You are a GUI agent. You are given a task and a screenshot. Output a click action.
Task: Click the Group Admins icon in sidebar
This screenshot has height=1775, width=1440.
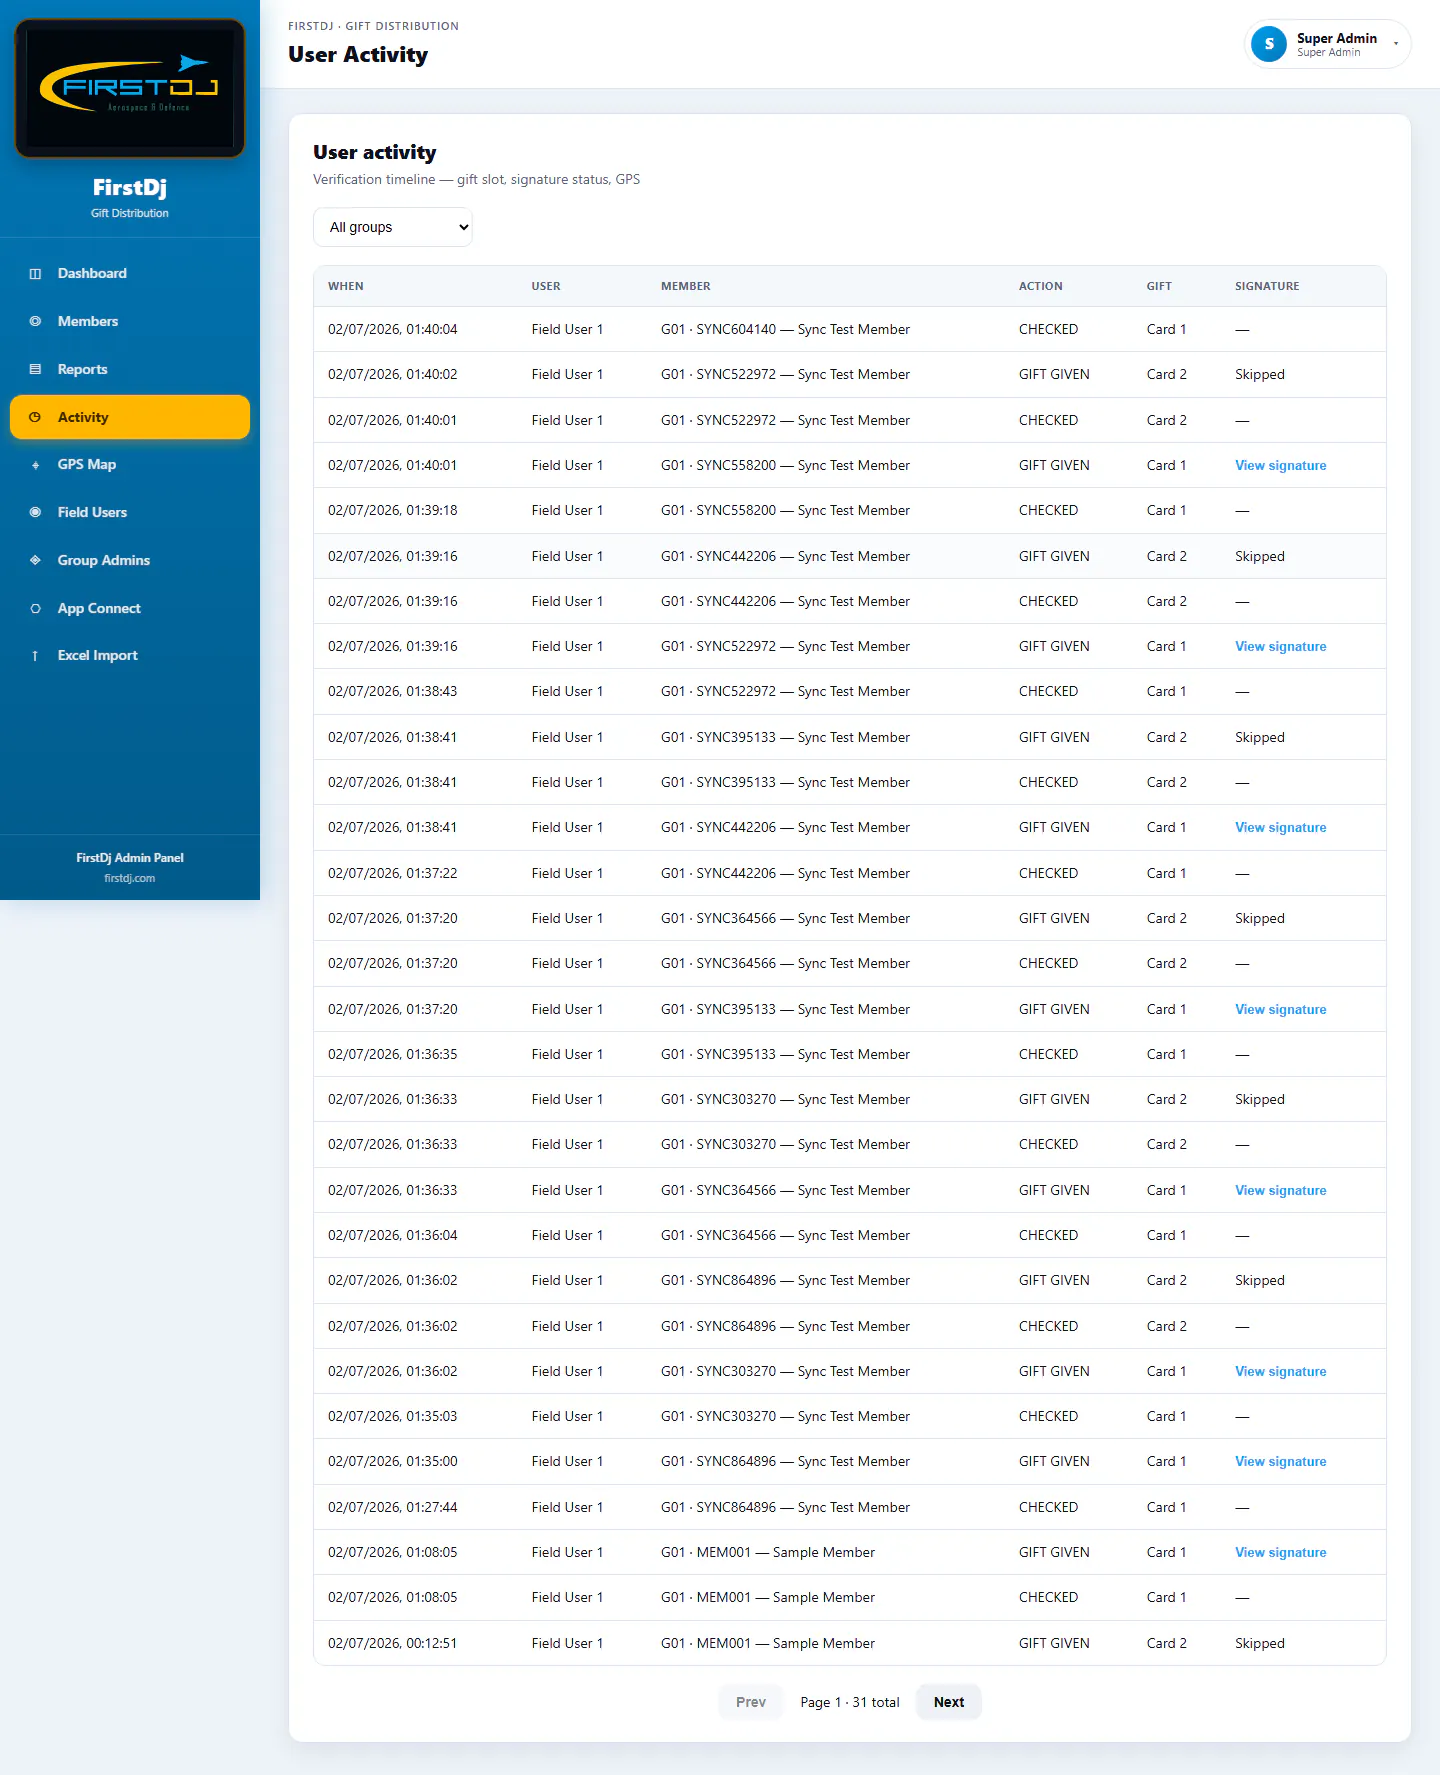tap(35, 561)
